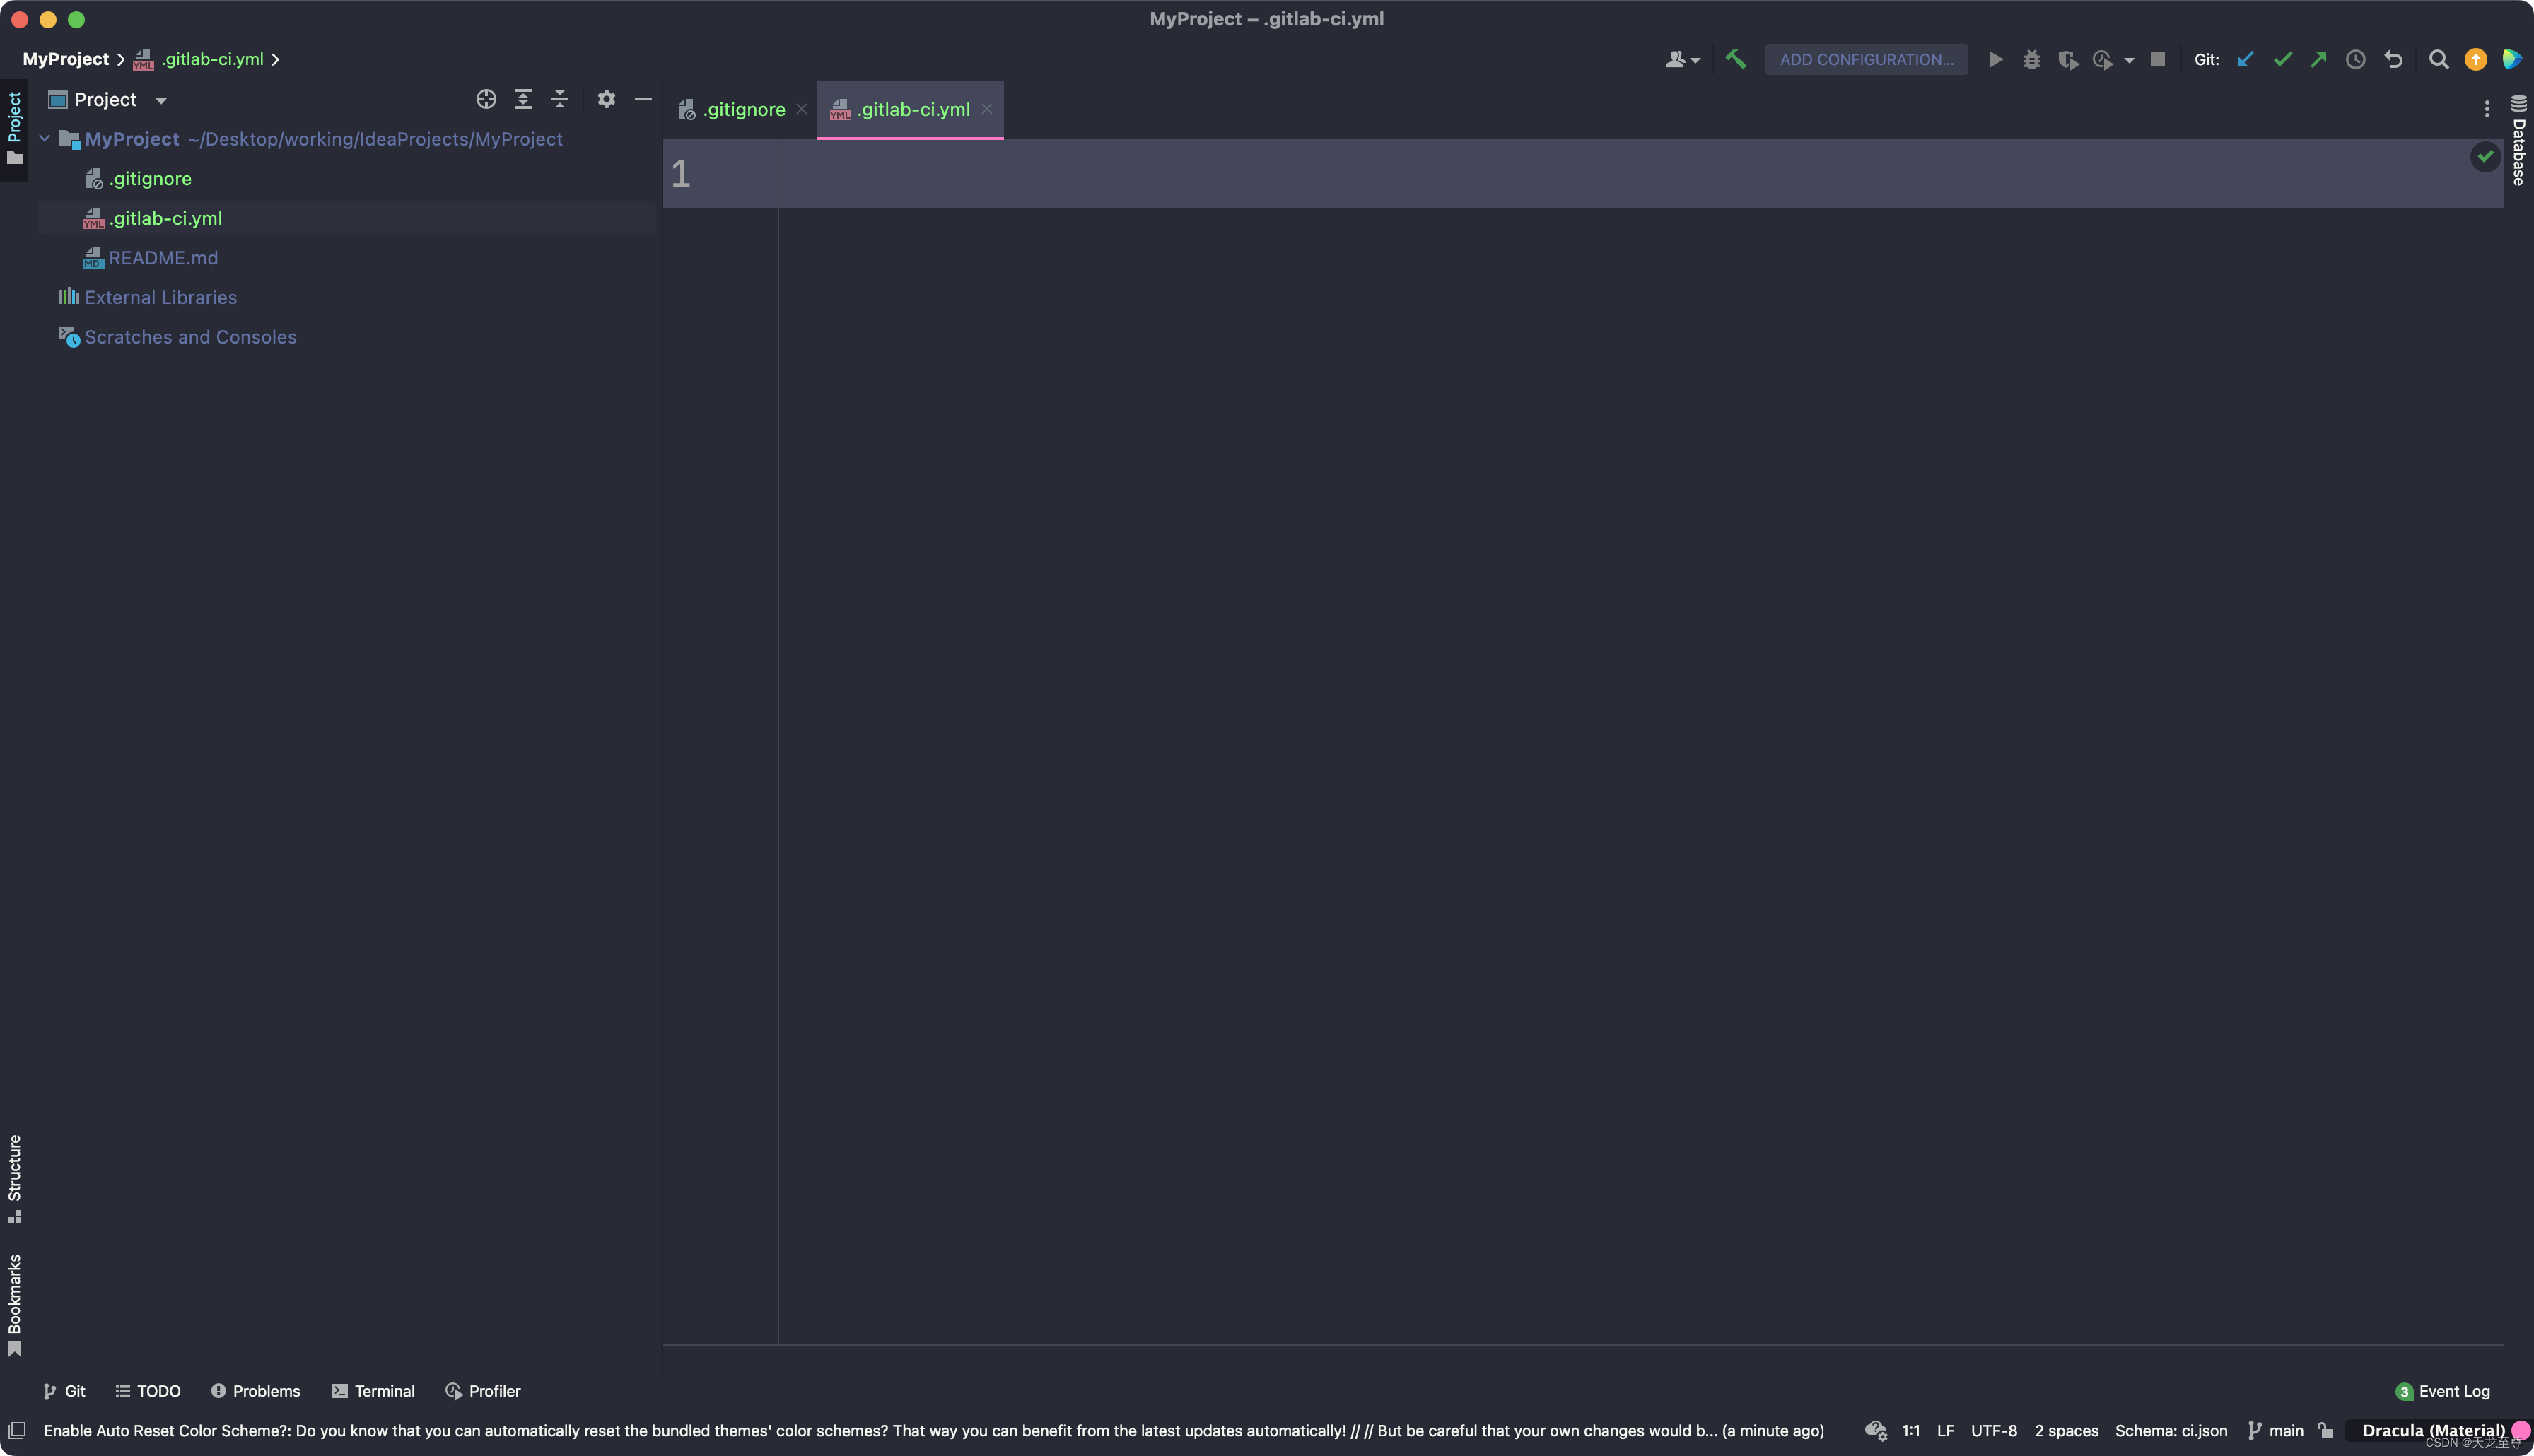Open the TODO tool window
2534x1456 pixels.
[148, 1391]
